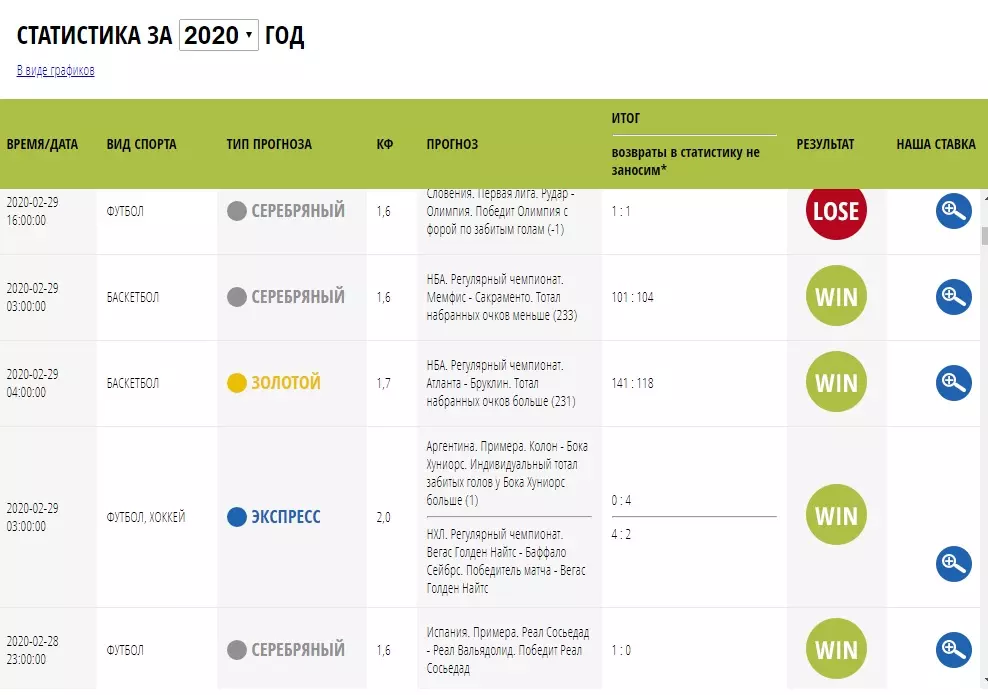Open magnifier icon in the Экспресс row
The height and width of the screenshot is (695, 988).
point(953,563)
